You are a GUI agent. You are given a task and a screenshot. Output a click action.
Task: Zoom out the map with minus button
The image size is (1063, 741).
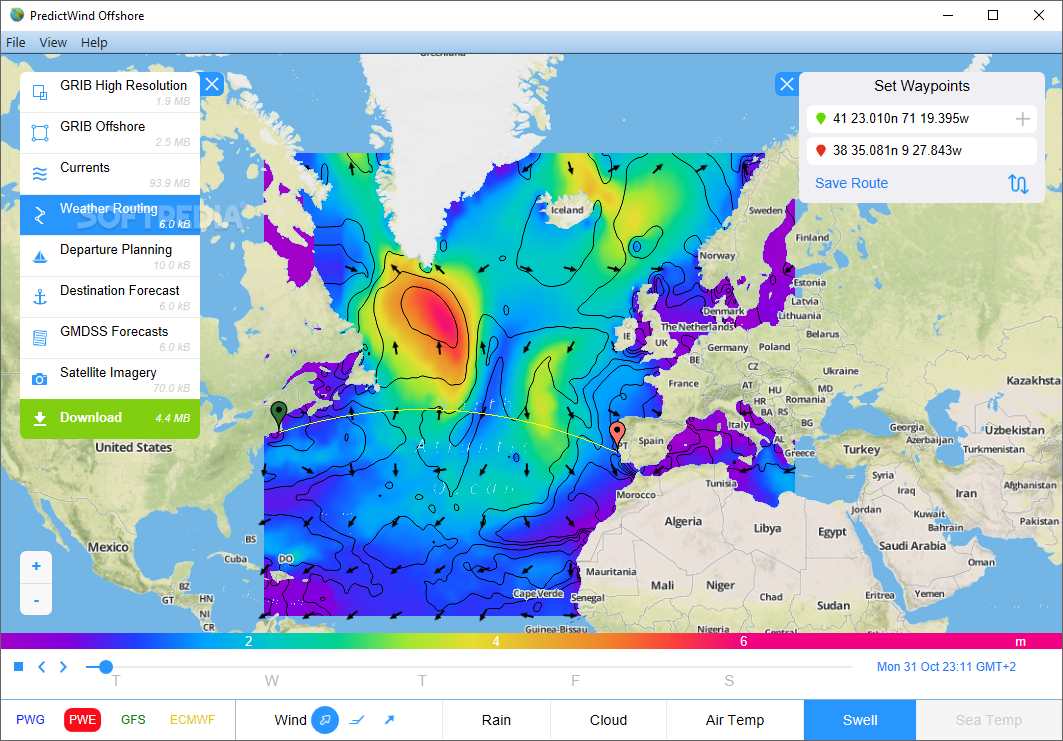tap(36, 600)
